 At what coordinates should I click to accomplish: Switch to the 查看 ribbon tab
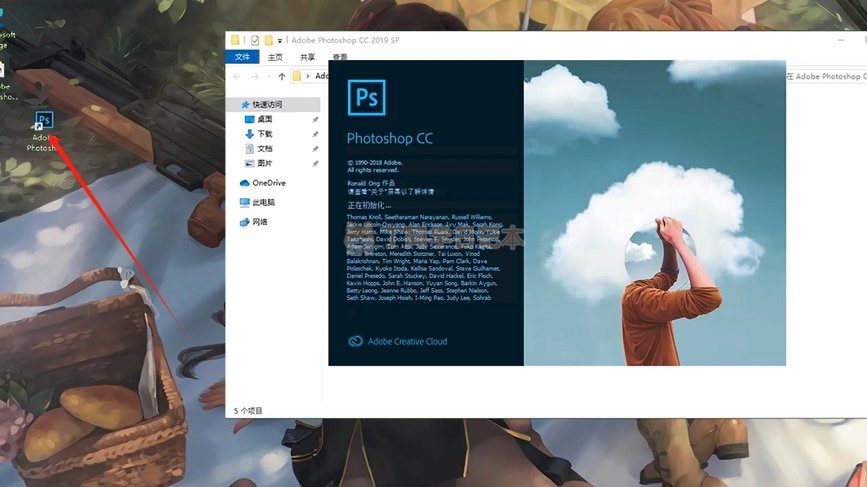point(339,56)
